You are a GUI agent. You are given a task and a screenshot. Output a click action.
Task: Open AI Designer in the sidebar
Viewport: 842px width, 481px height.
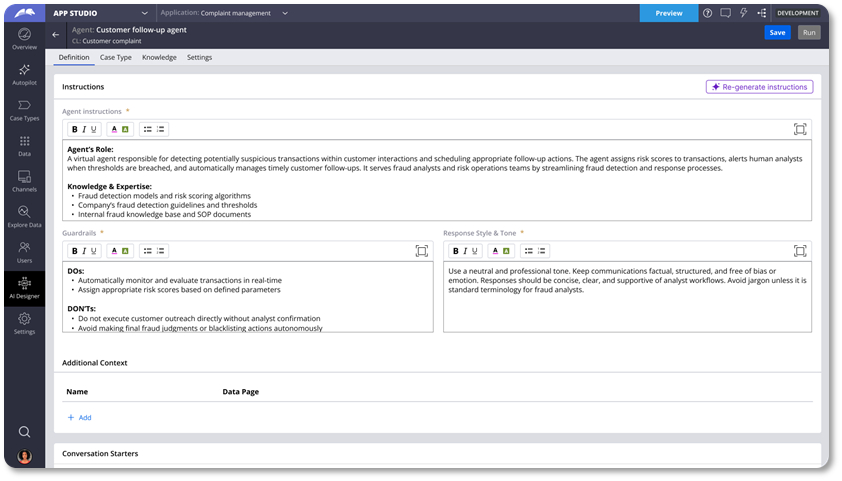tap(24, 288)
